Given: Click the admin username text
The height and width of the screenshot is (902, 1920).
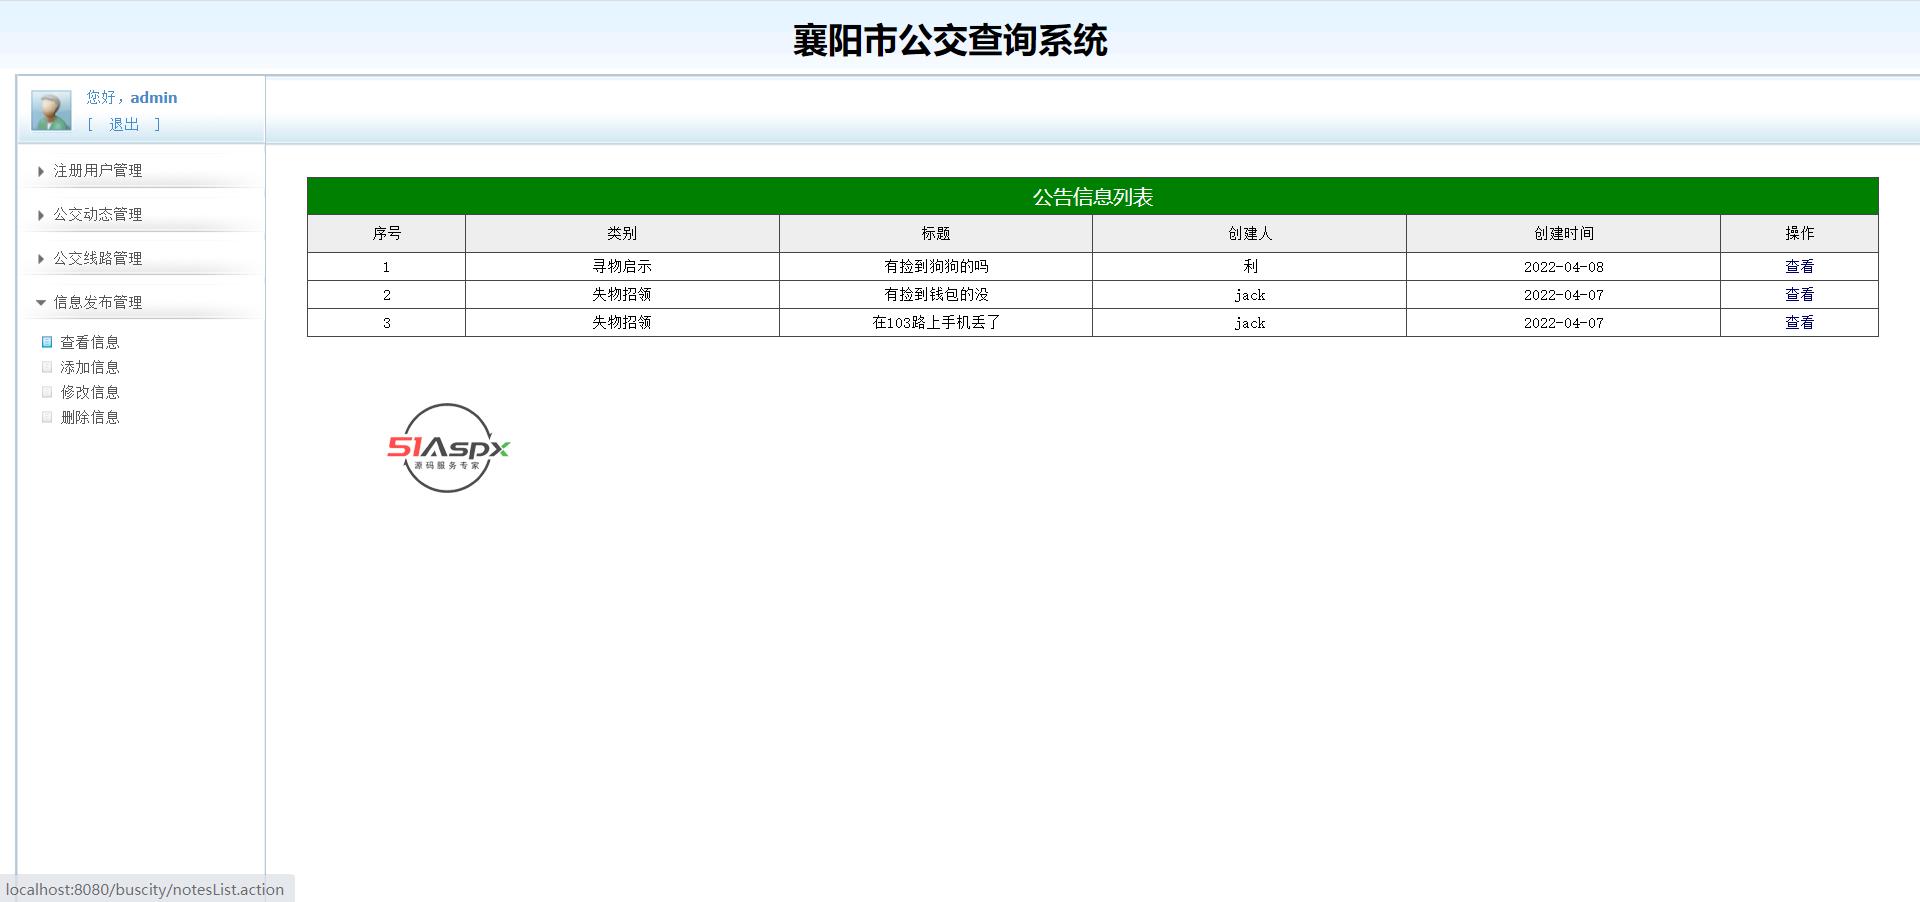Looking at the screenshot, I should 154,98.
